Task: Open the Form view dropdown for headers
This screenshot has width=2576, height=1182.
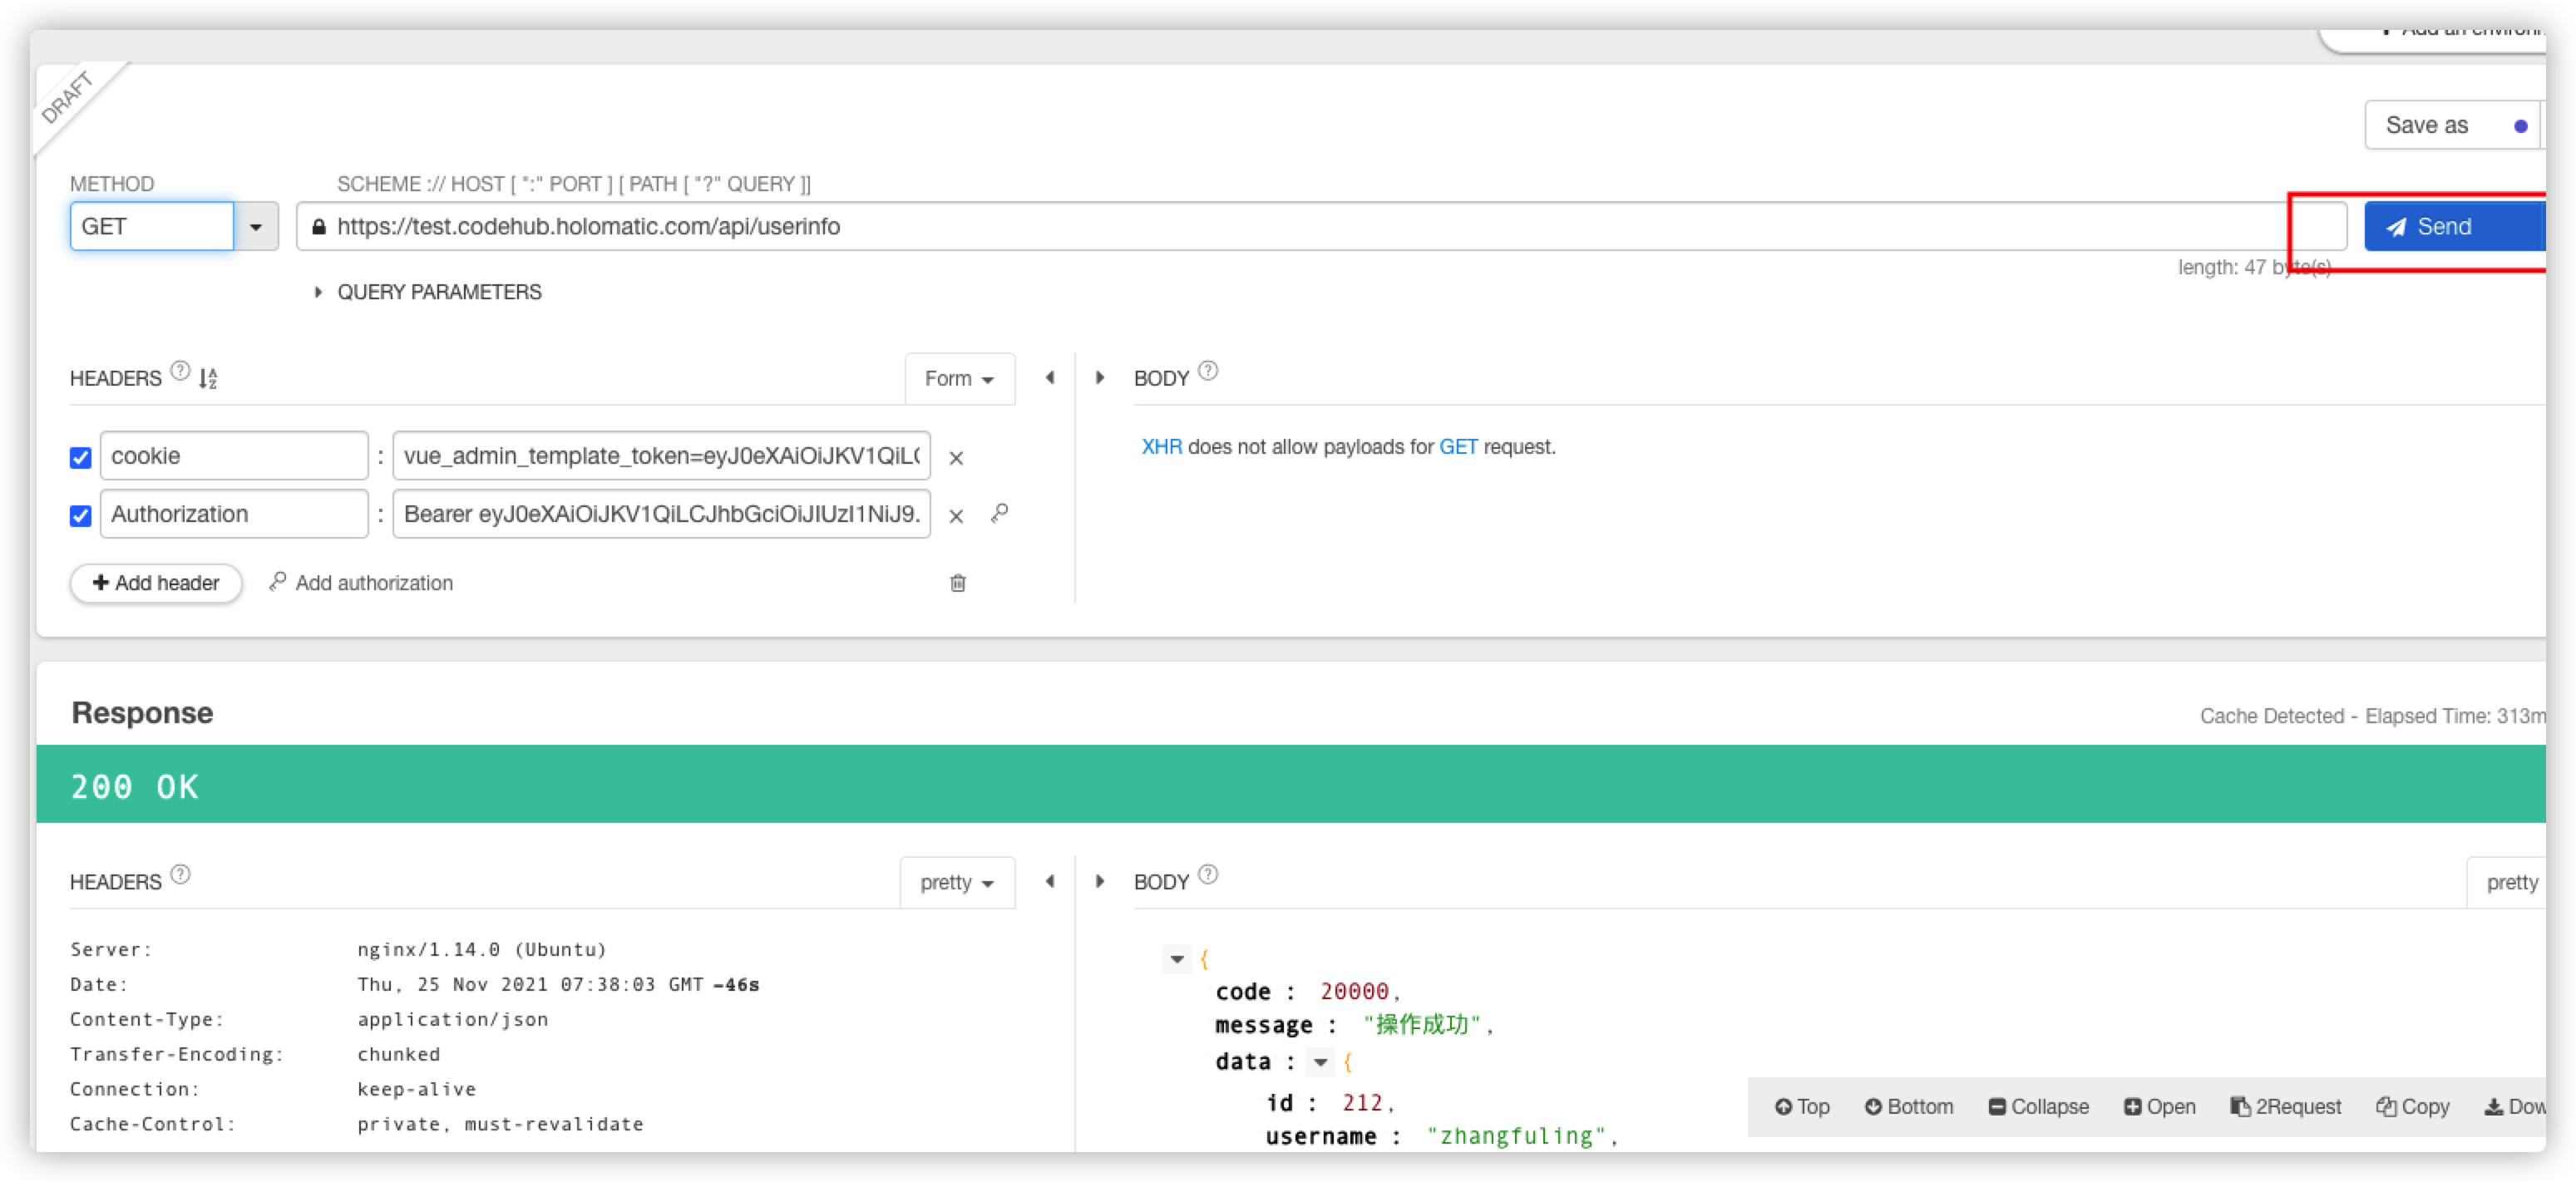Action: [958, 379]
